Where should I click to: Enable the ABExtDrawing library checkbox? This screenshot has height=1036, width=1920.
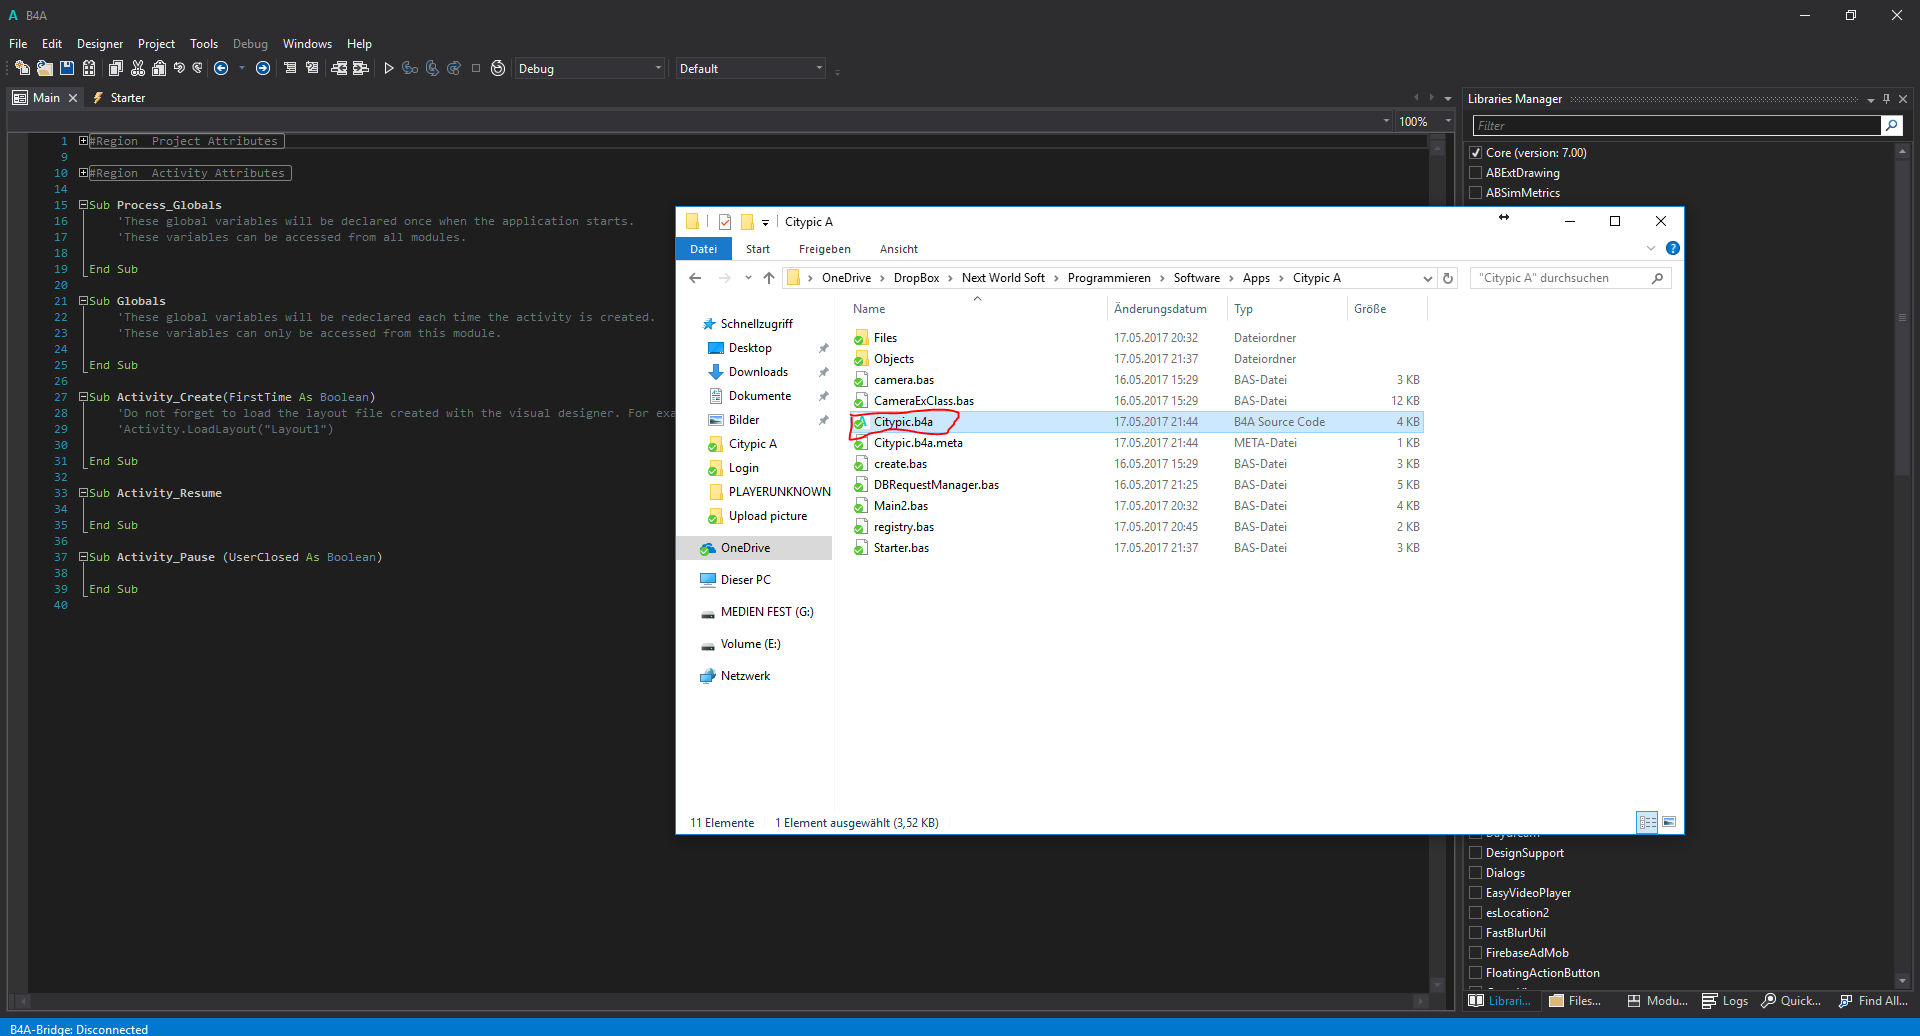click(x=1475, y=173)
